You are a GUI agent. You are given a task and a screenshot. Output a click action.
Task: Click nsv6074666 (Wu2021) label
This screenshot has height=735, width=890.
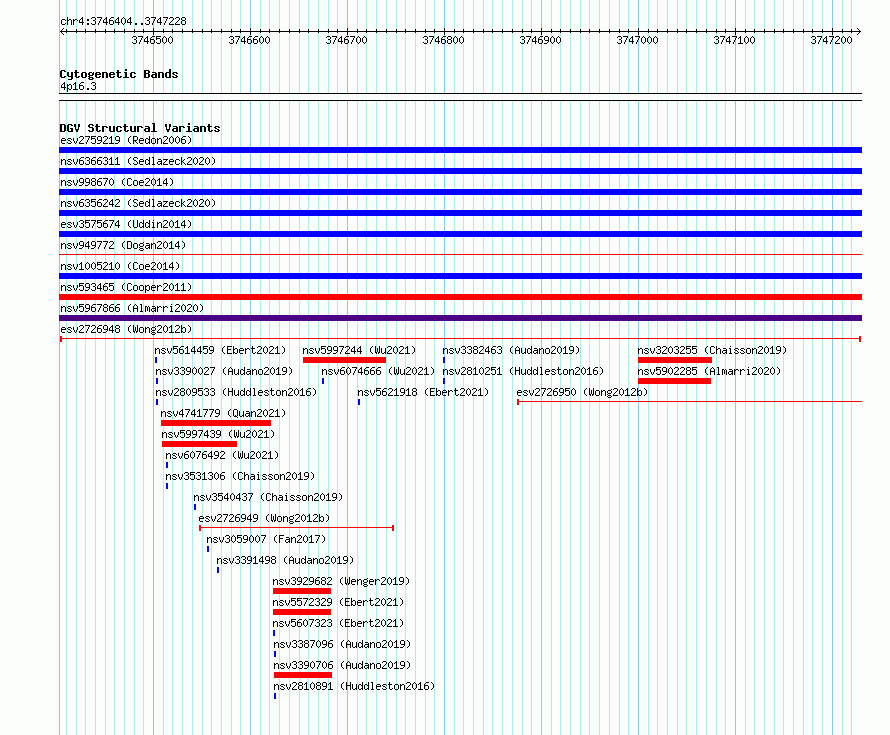pyautogui.click(x=378, y=371)
